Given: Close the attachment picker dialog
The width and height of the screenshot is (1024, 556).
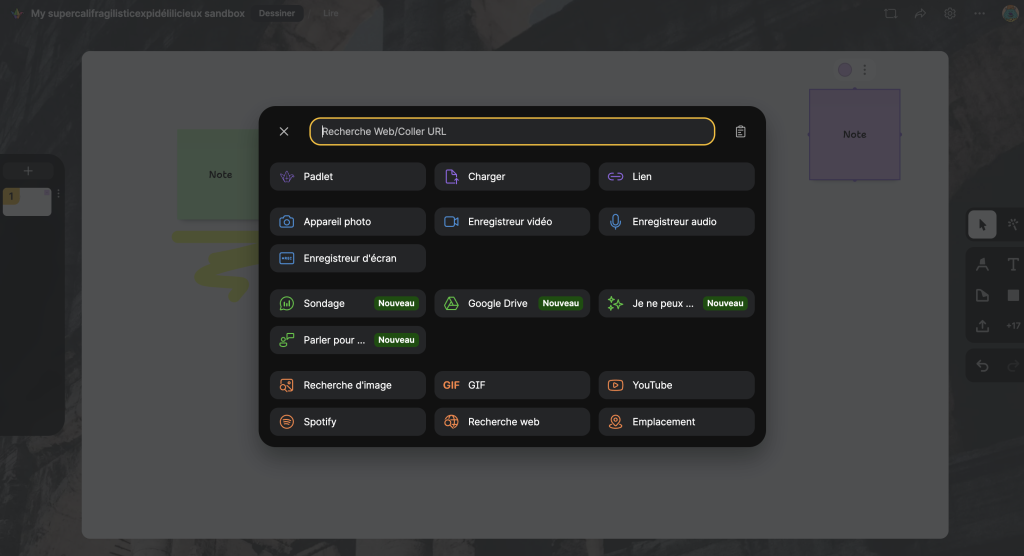Looking at the screenshot, I should pos(283,131).
